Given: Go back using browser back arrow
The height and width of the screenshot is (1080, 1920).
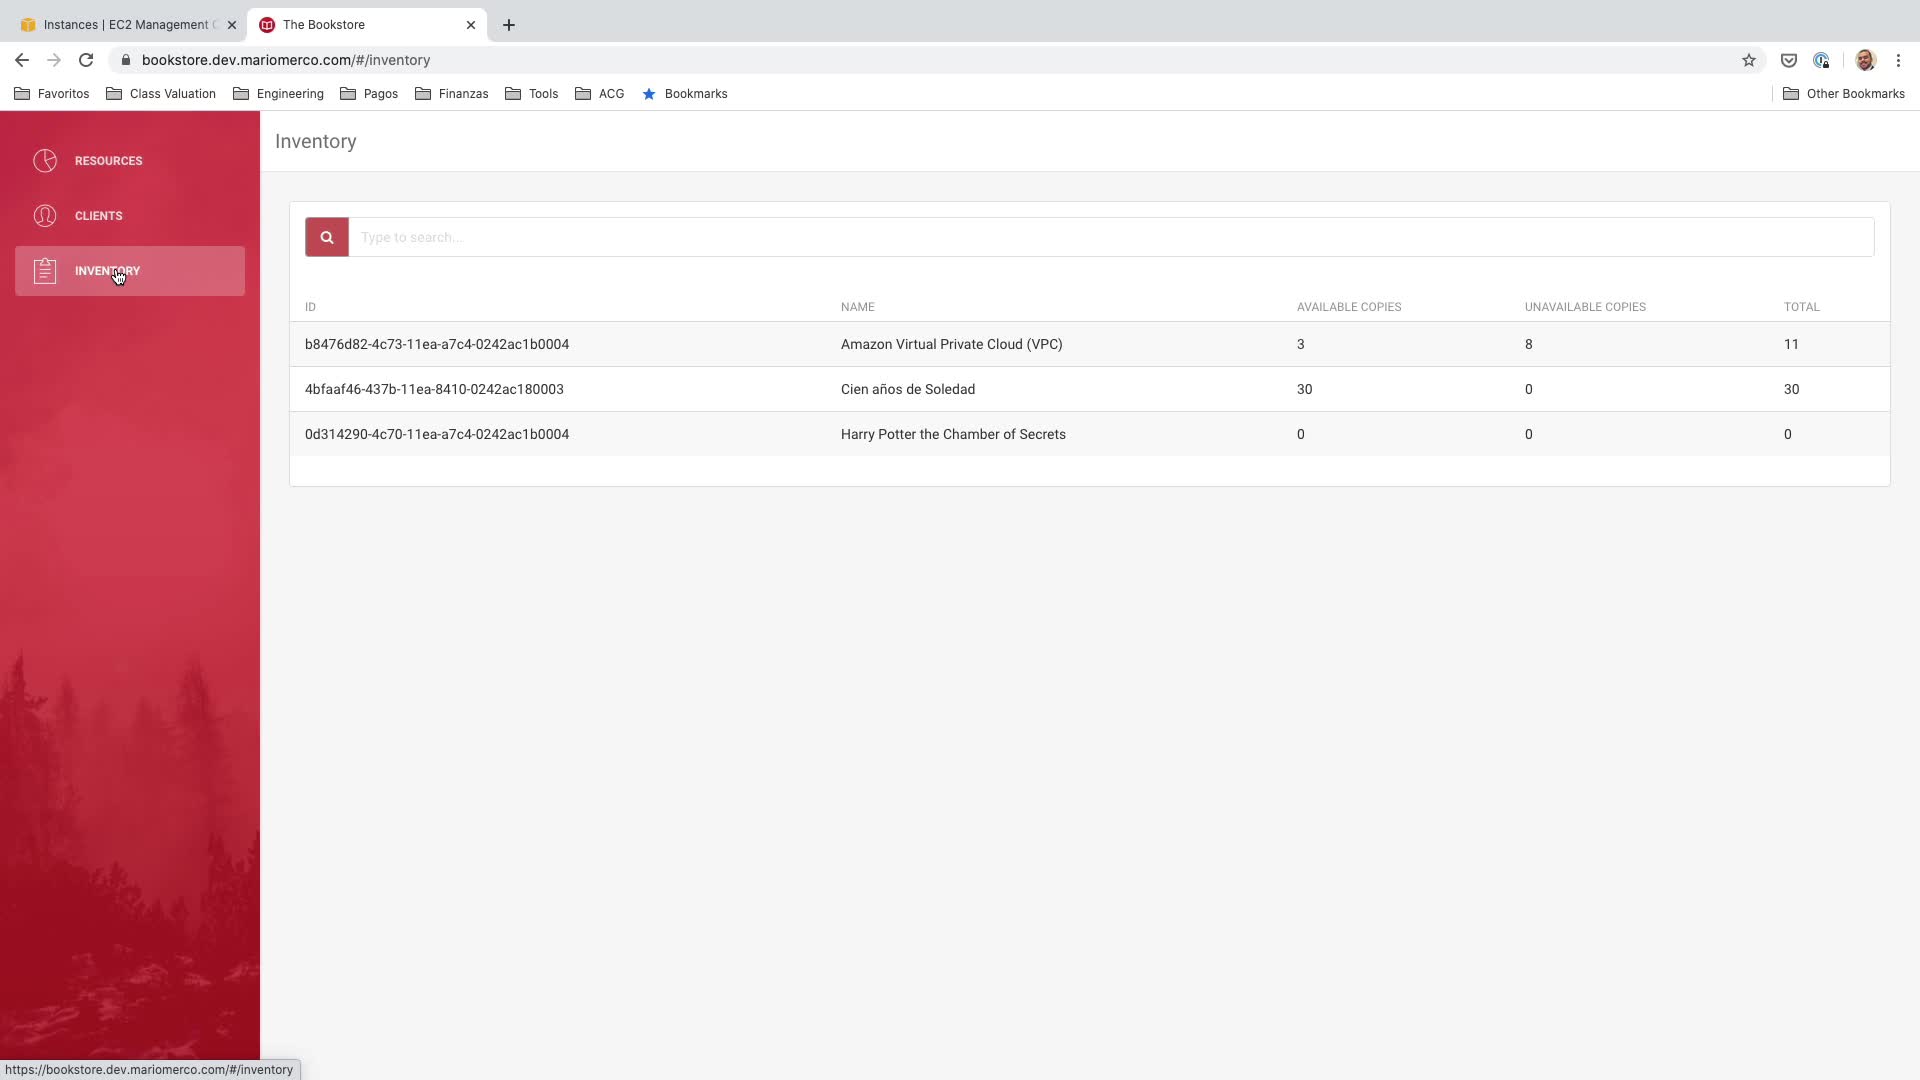Looking at the screenshot, I should [x=22, y=60].
